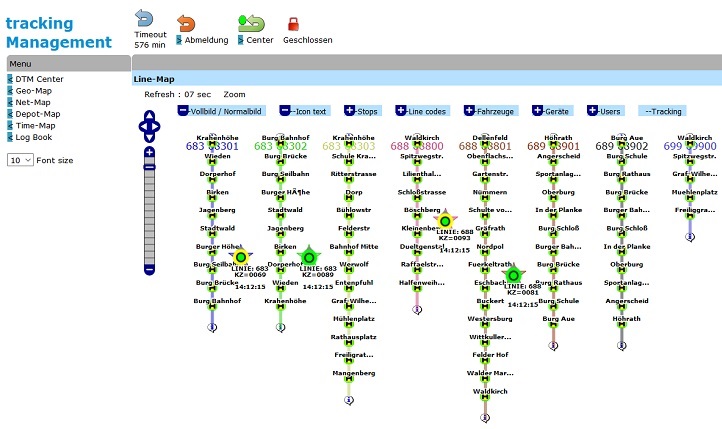Click the vertical zoom slider track
This screenshot has height=429, width=722.
click(149, 210)
